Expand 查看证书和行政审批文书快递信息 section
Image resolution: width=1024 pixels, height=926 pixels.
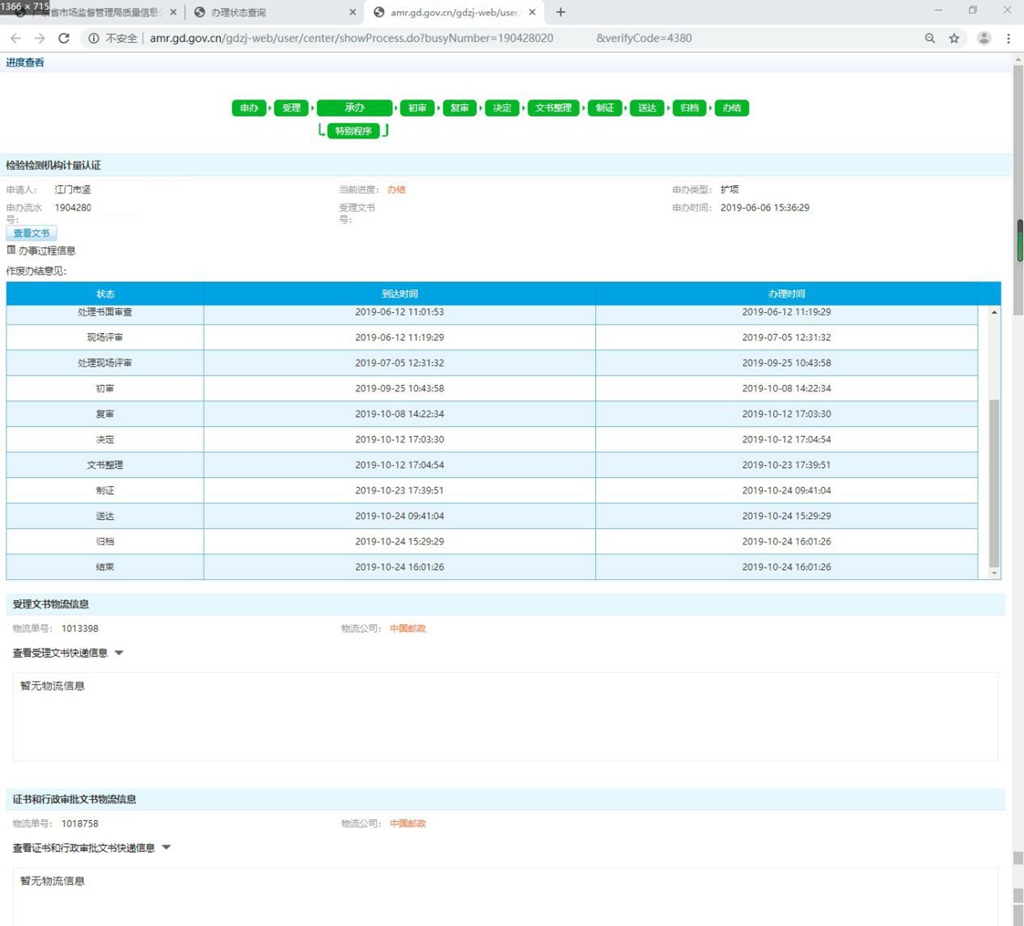(x=166, y=848)
